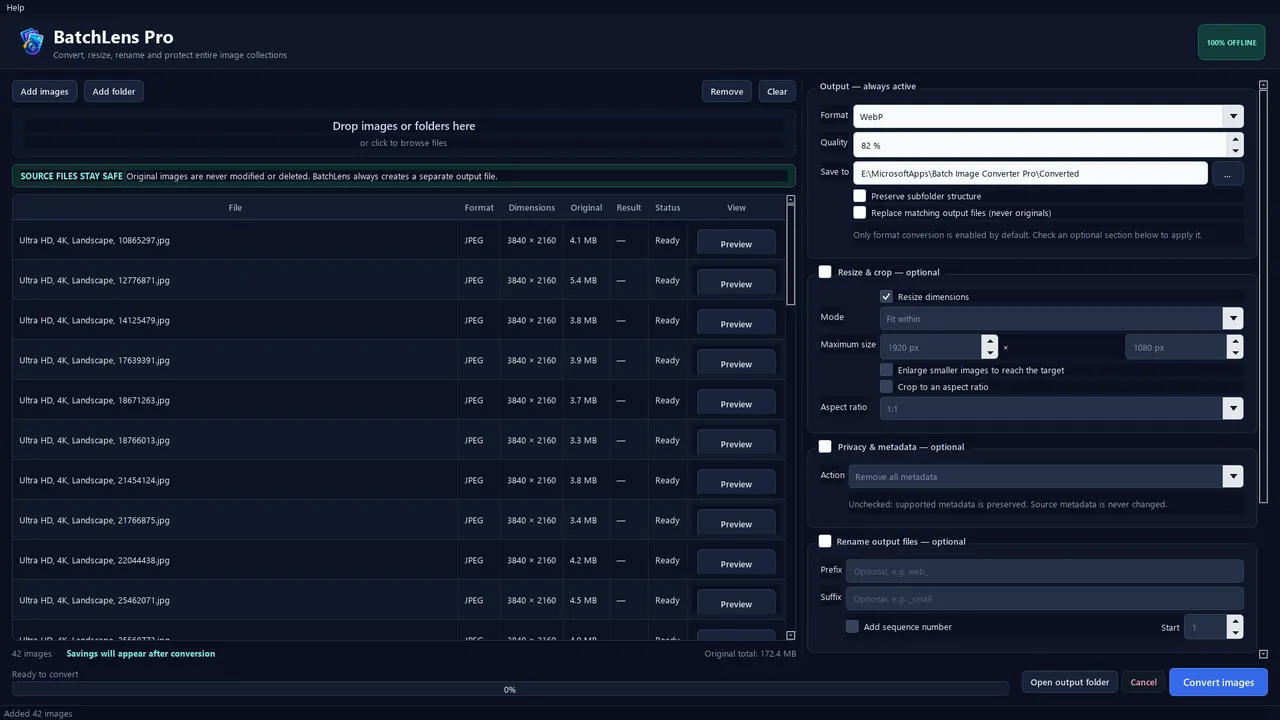Preview the image 17639391.jpg
Screen dimensions: 1280x720
736,364
